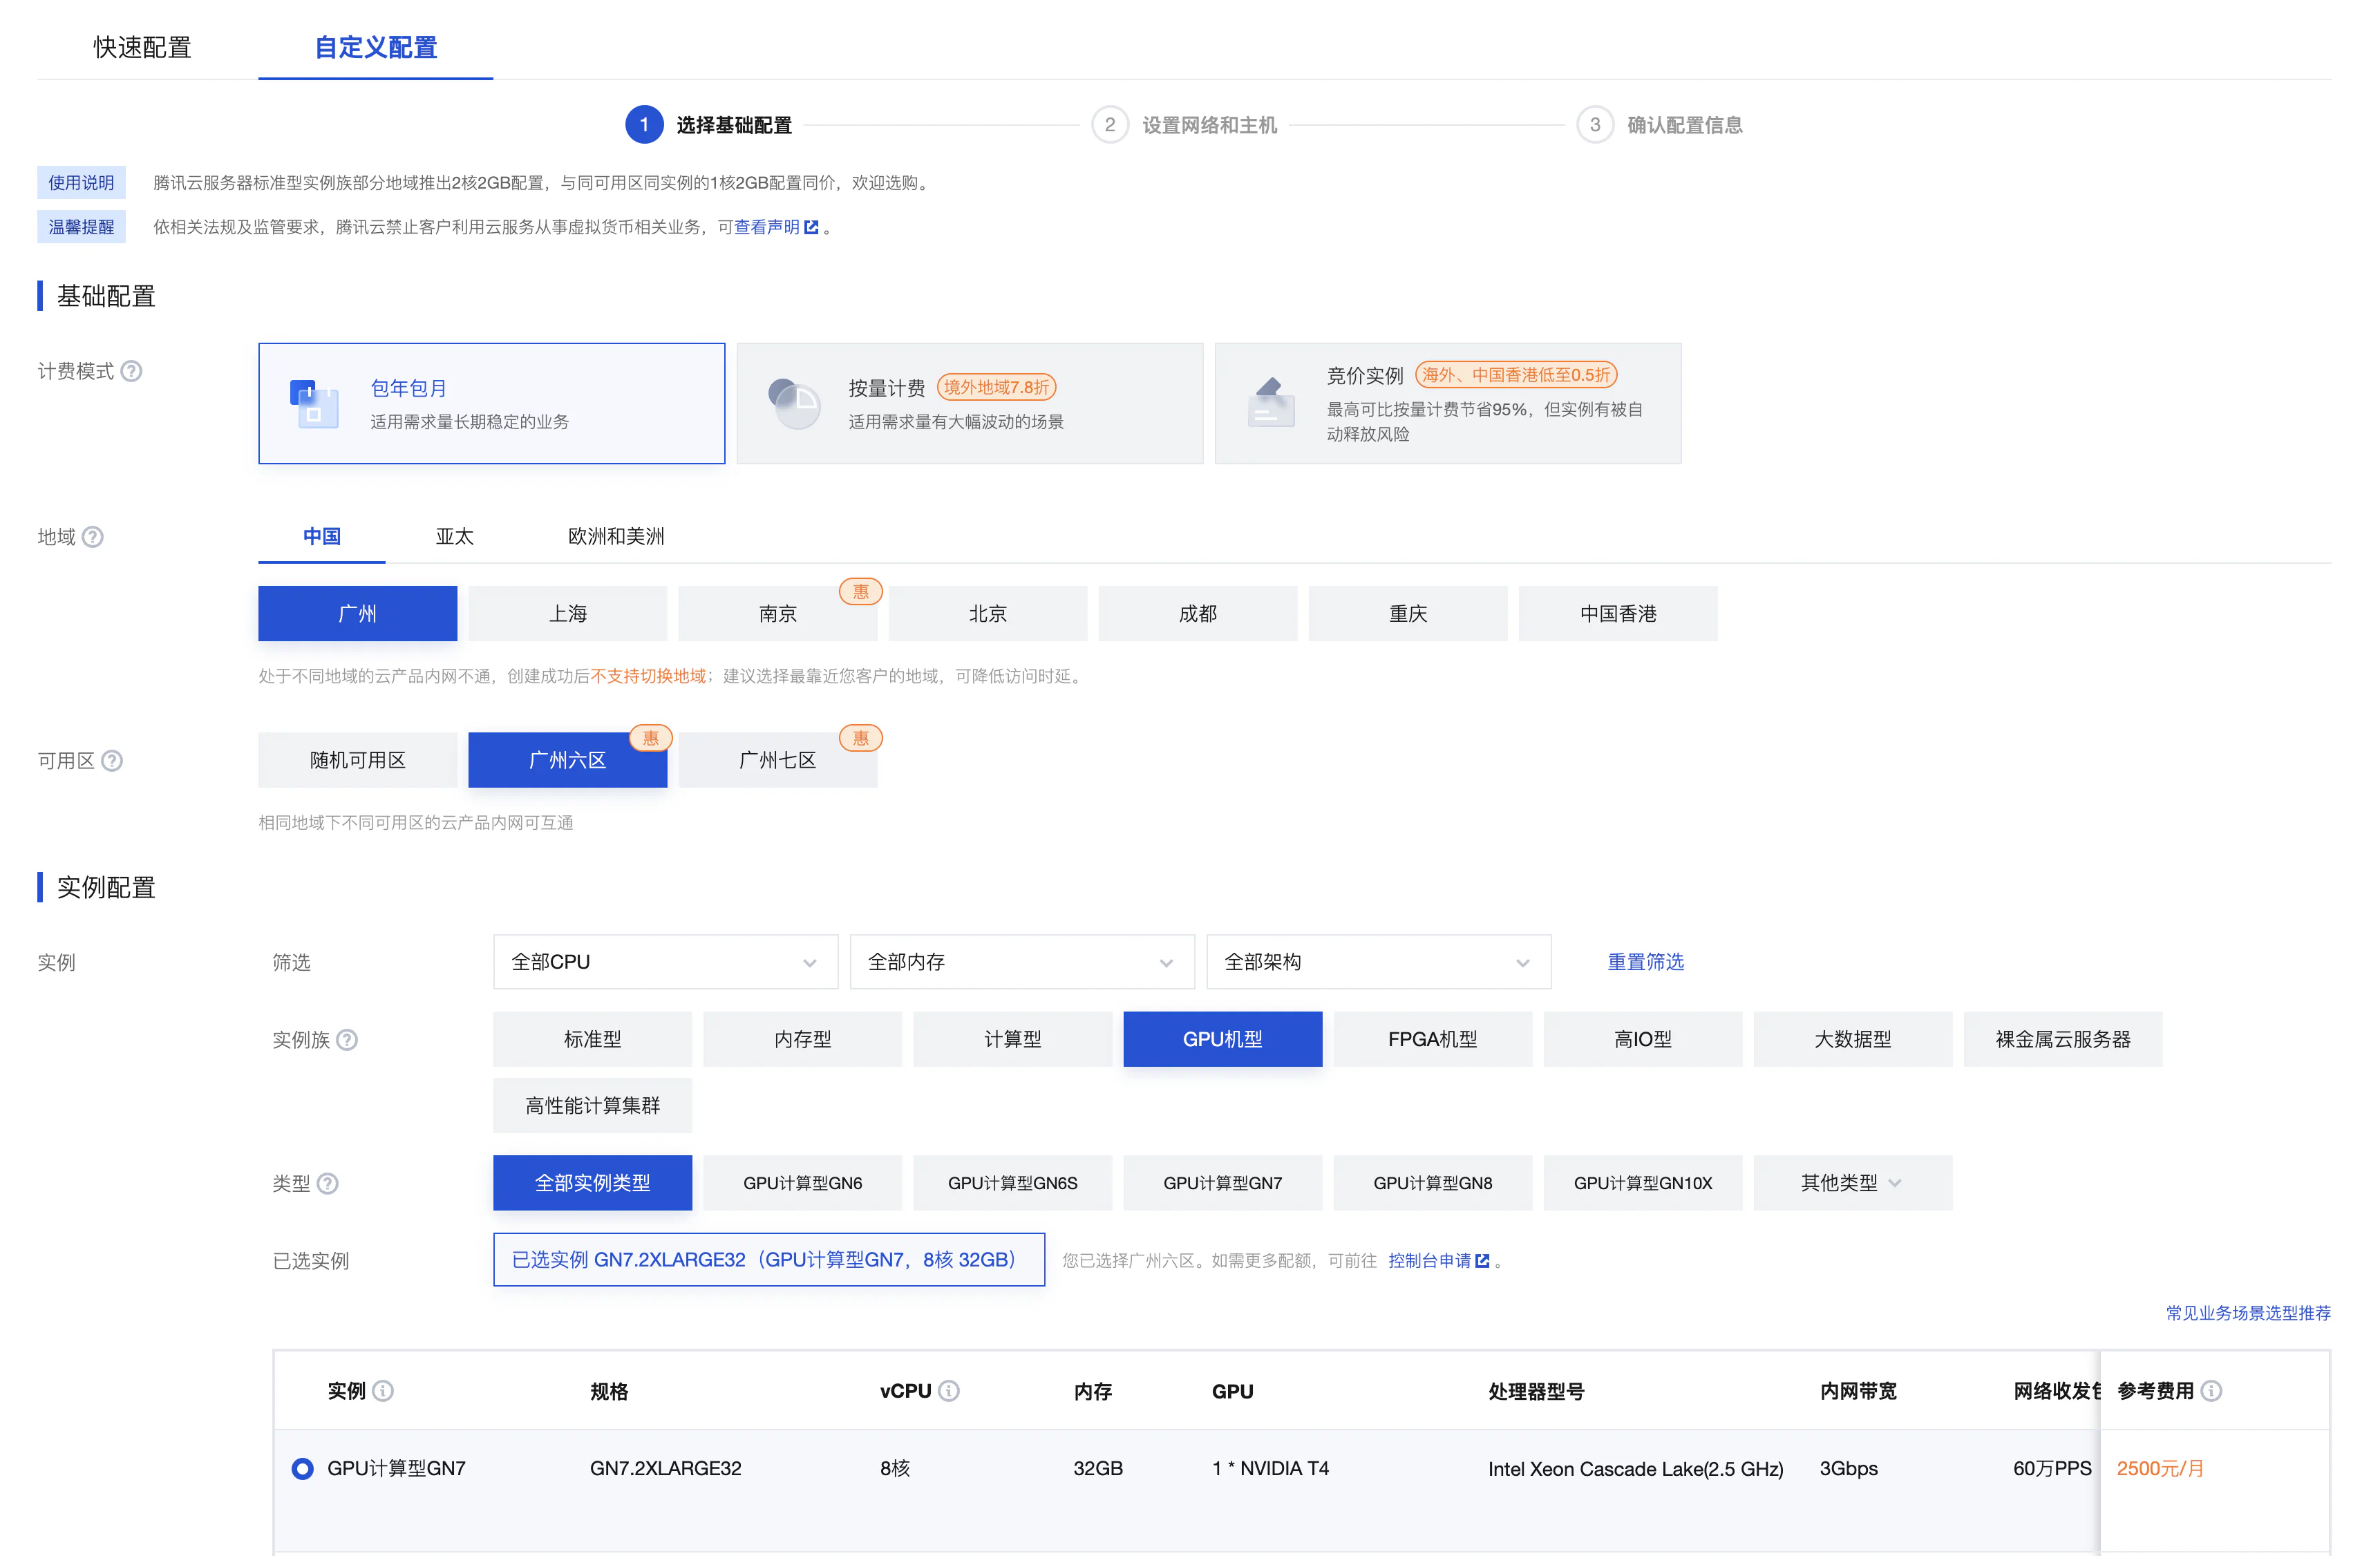Click 重置筛选 link
This screenshot has width=2380, height=1556.
[x=1645, y=962]
